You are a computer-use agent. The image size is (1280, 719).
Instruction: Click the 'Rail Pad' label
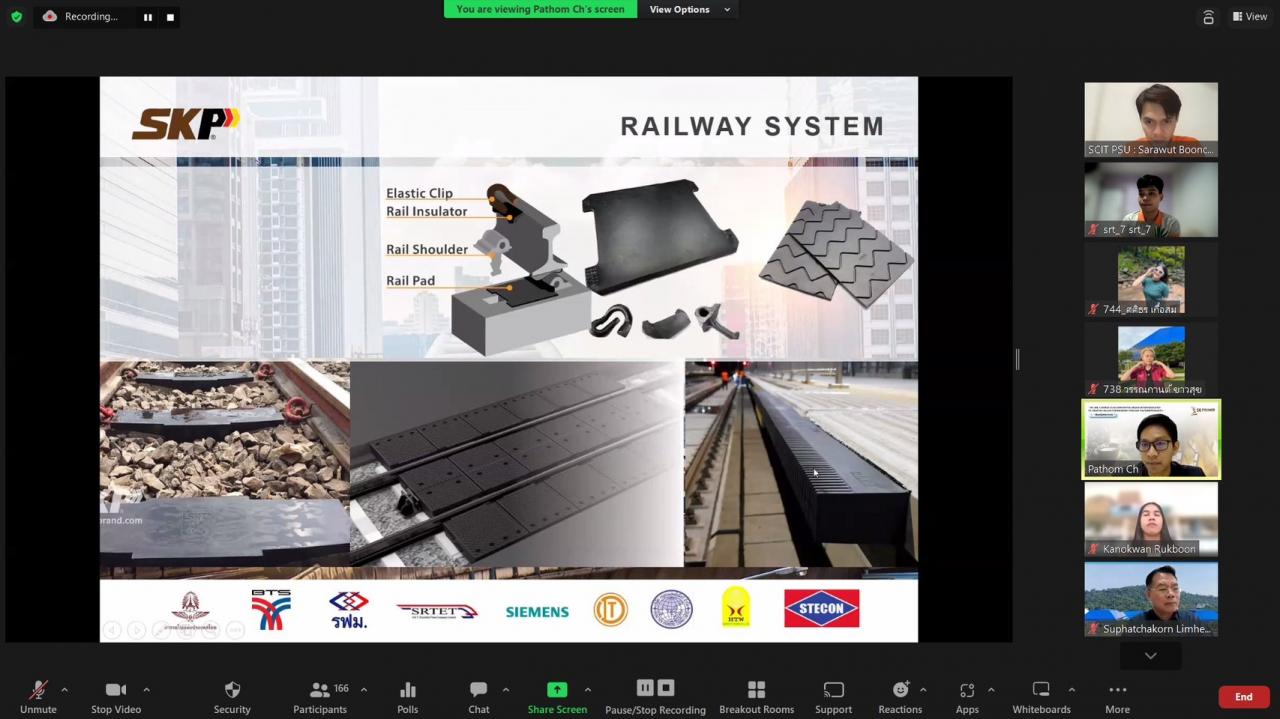(x=410, y=280)
